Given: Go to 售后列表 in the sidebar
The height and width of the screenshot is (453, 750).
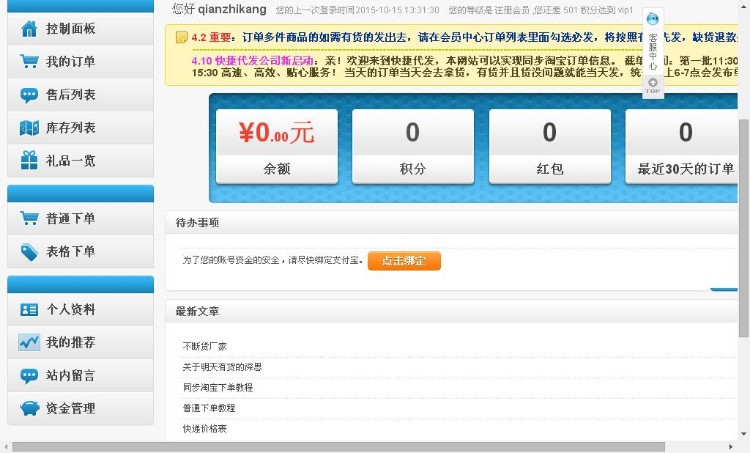Looking at the screenshot, I should point(80,95).
